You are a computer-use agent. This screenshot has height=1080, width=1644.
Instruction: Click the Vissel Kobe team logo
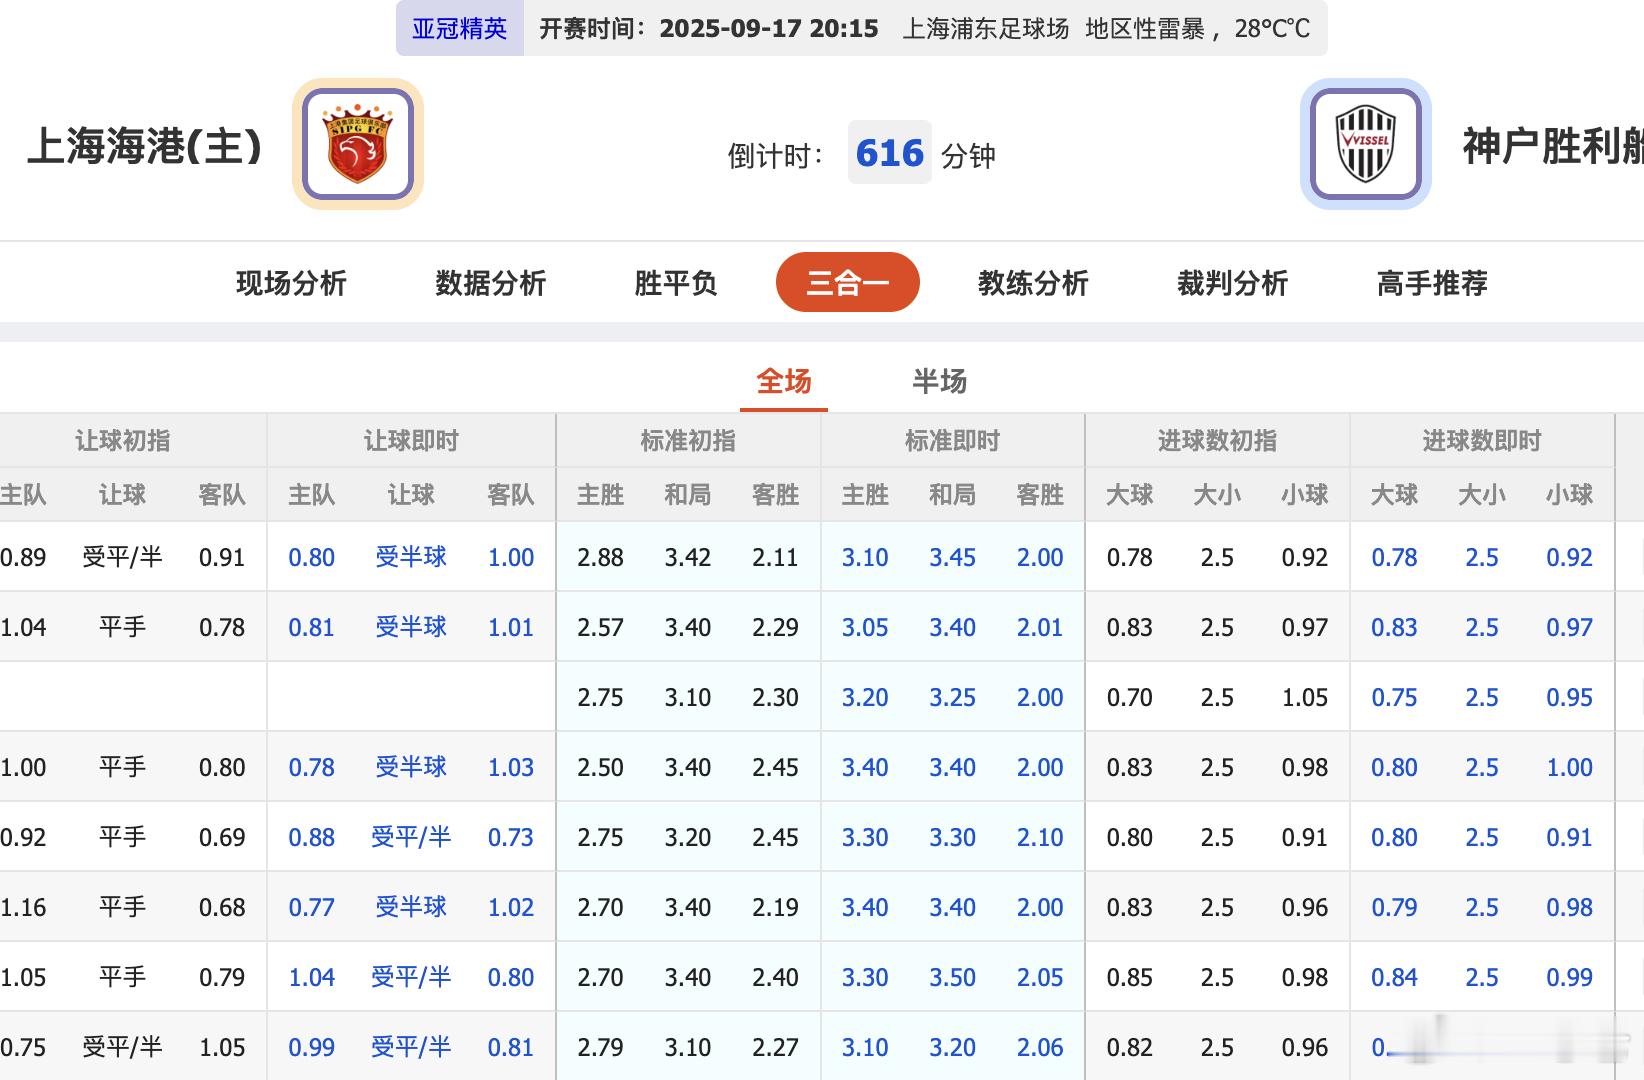point(1366,144)
